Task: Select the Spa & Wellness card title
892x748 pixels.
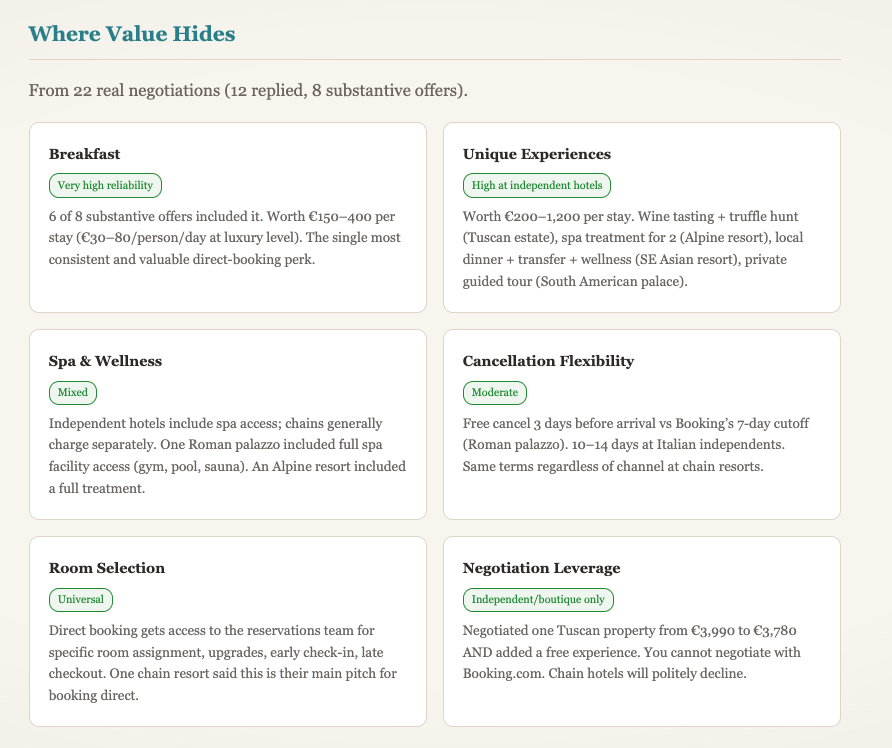Action: pyautogui.click(x=105, y=361)
